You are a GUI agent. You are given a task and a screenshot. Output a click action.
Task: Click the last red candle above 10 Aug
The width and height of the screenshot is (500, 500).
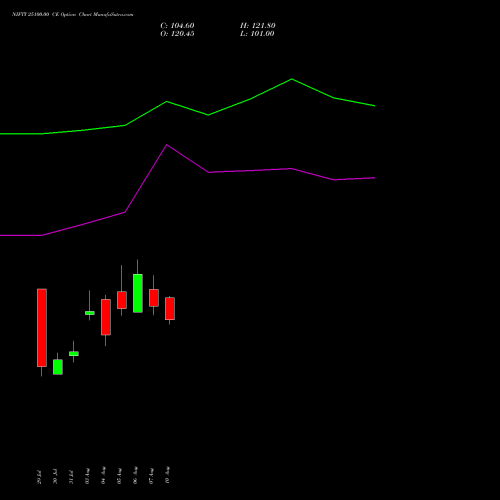(x=170, y=309)
